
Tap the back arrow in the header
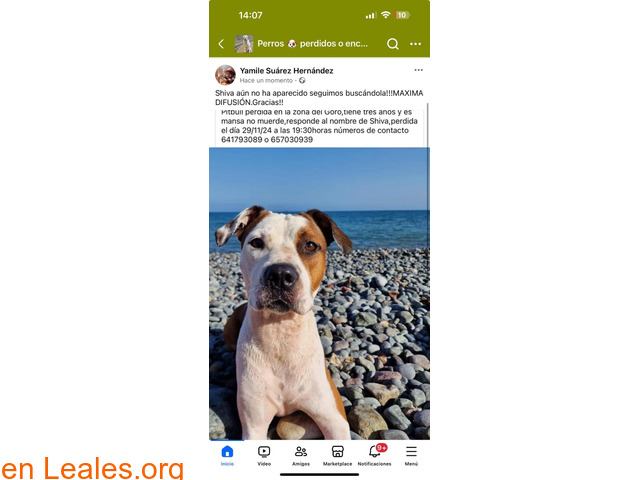coord(221,44)
